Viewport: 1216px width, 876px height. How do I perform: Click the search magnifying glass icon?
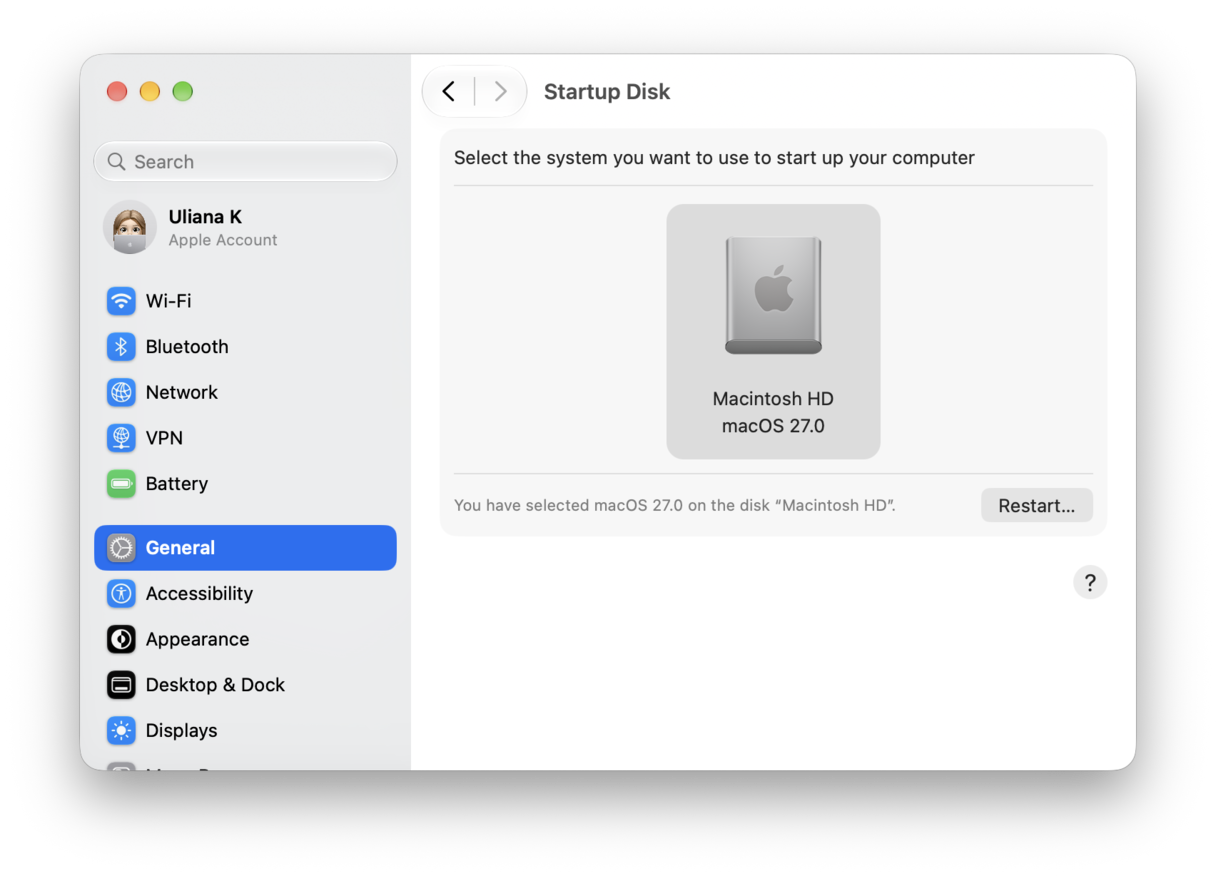[x=117, y=162]
